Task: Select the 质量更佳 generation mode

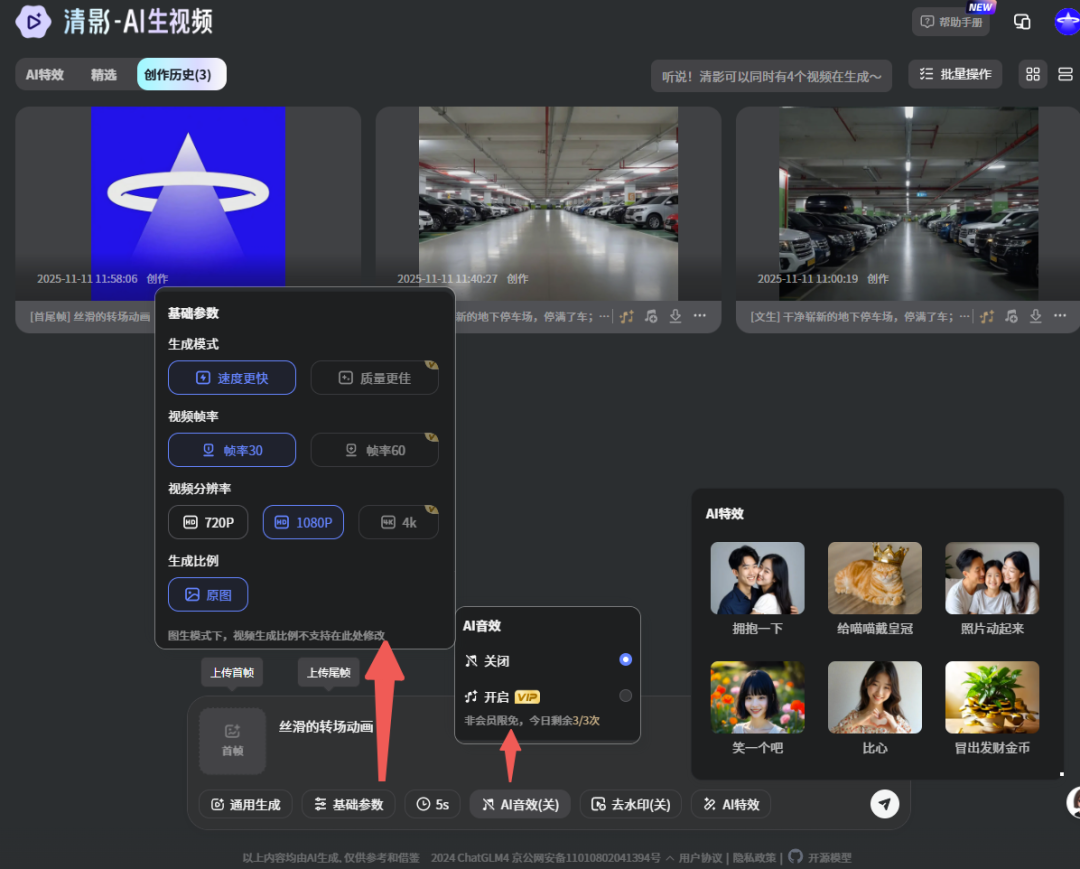Action: click(x=375, y=378)
